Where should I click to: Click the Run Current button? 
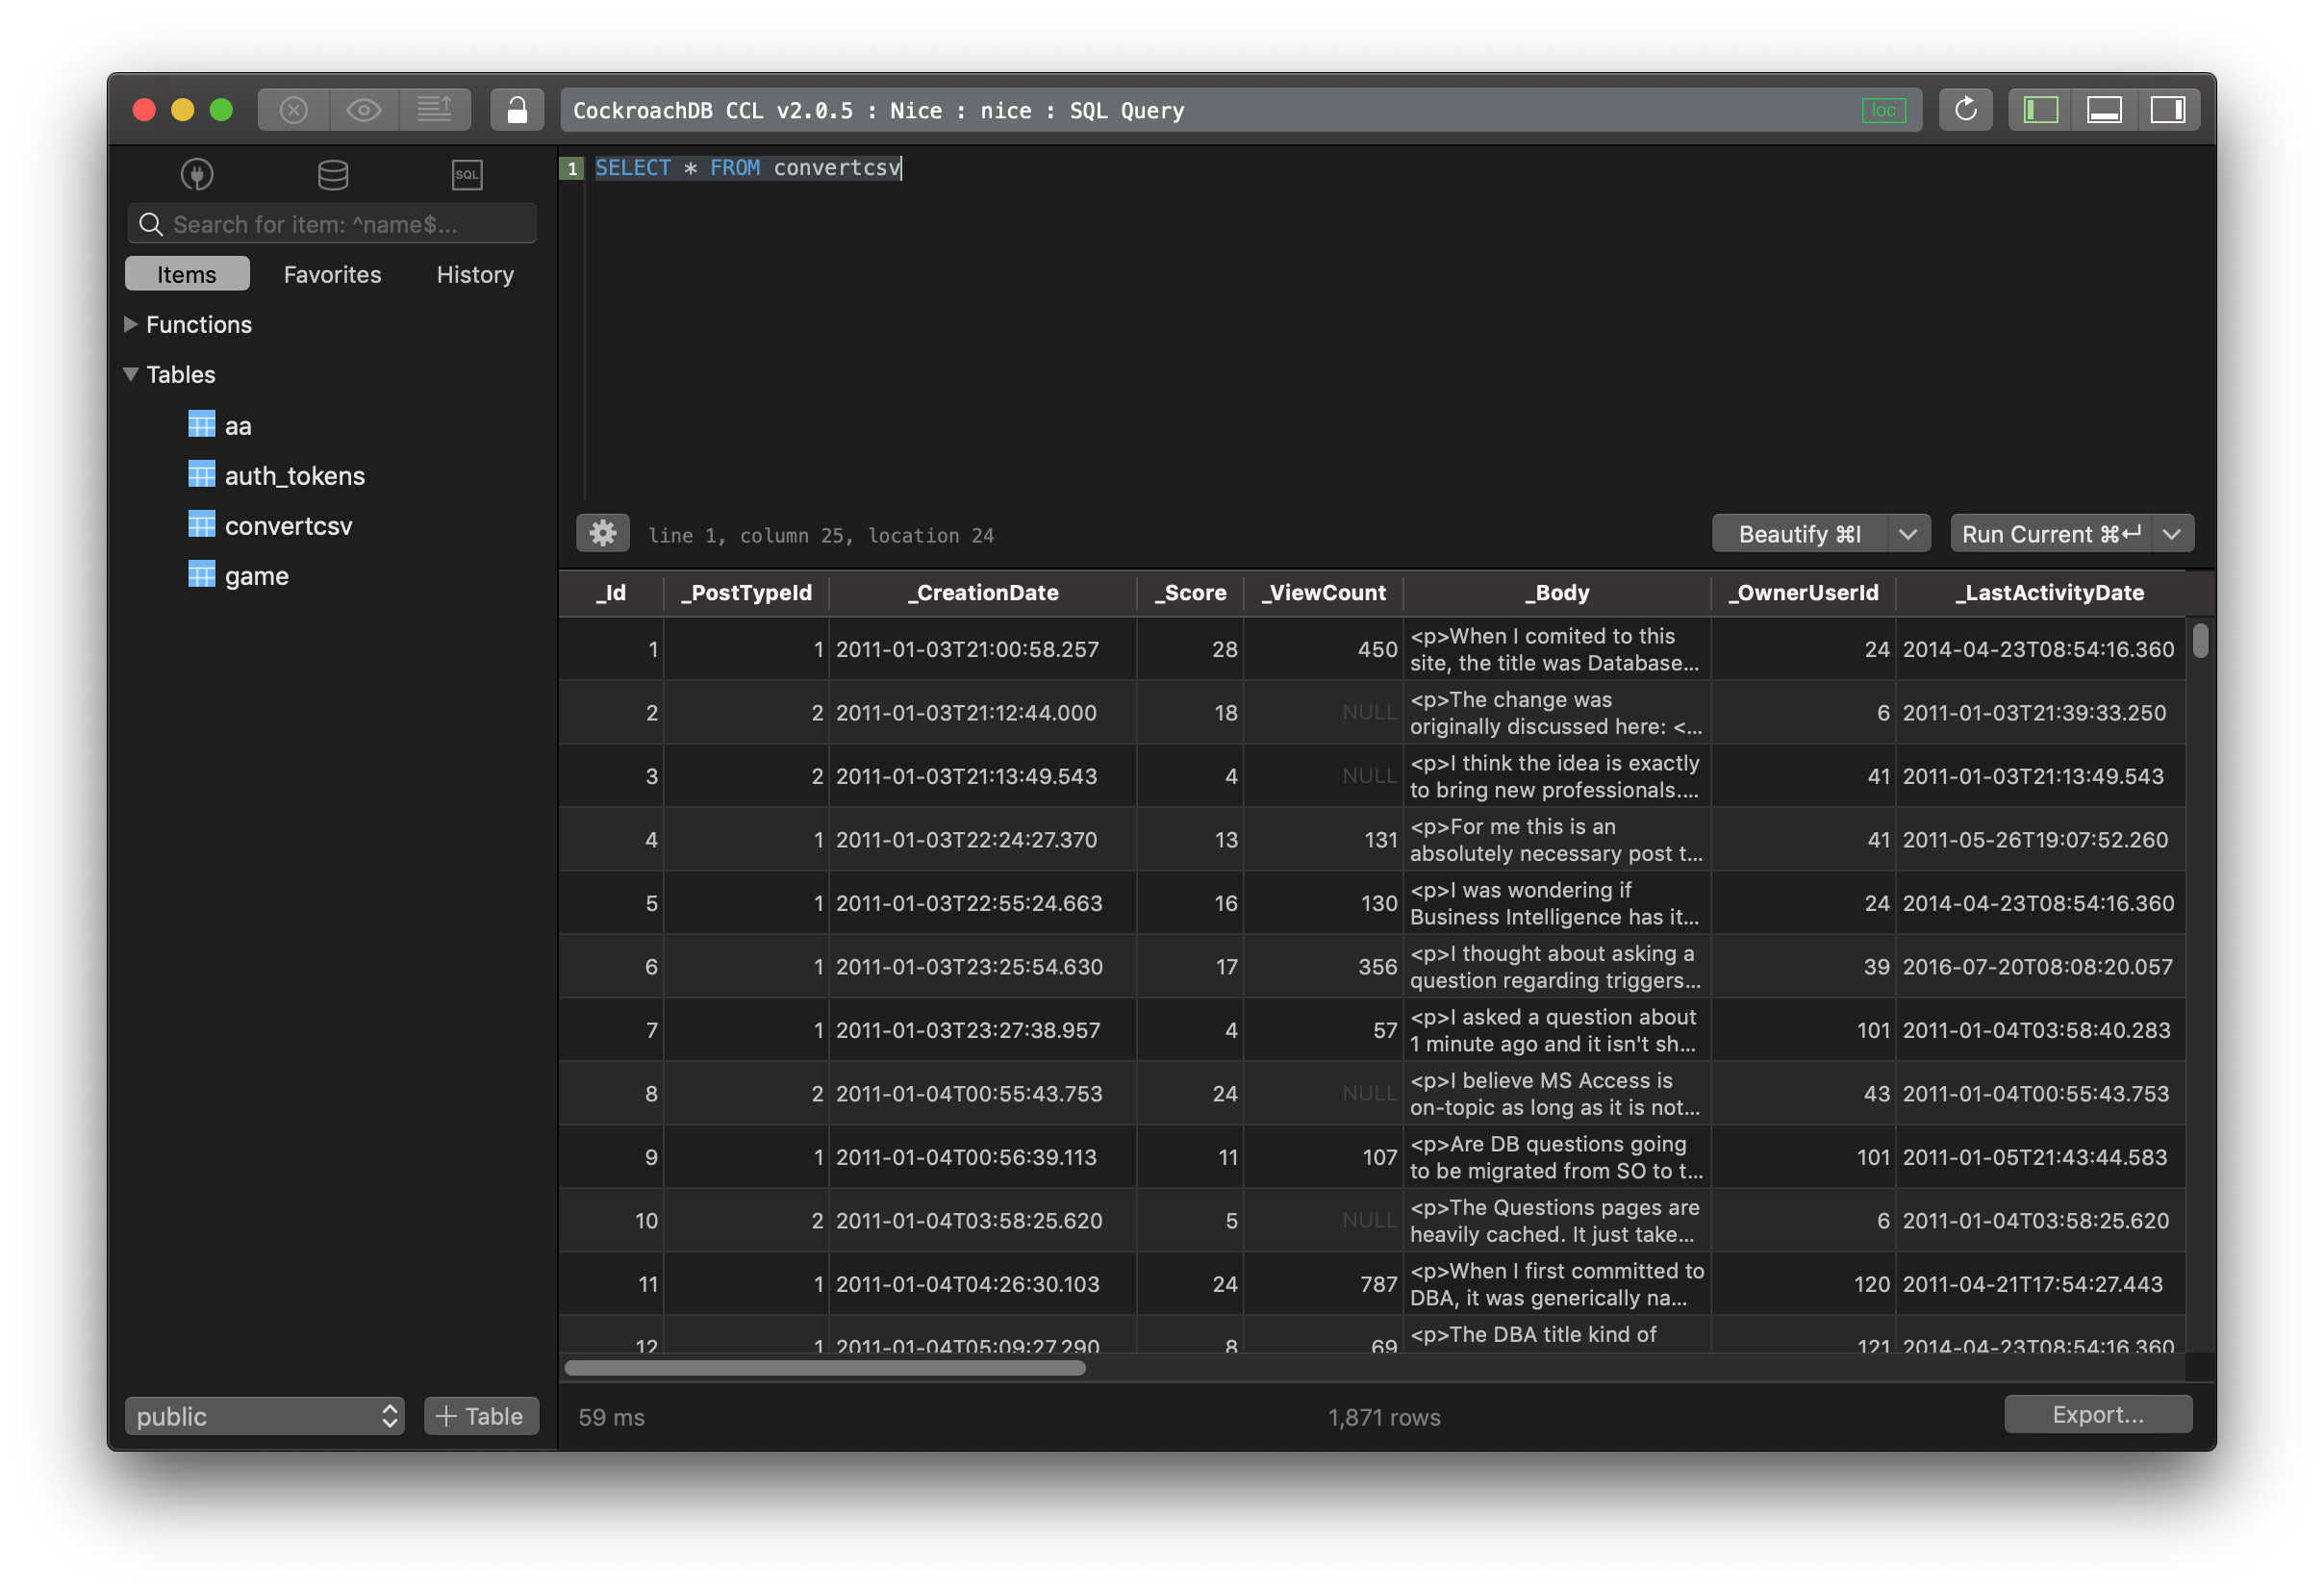[2051, 534]
